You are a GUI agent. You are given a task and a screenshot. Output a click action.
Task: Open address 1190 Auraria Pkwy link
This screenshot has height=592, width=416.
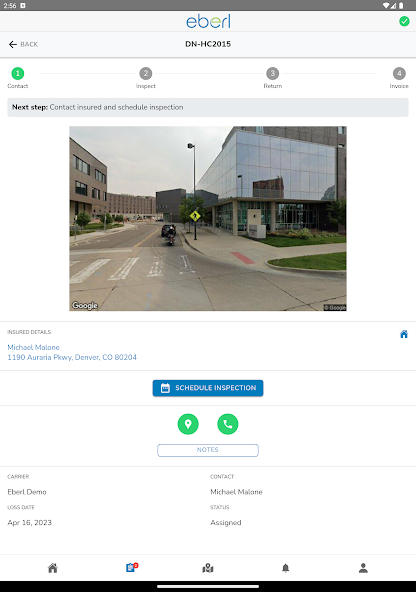tap(72, 357)
